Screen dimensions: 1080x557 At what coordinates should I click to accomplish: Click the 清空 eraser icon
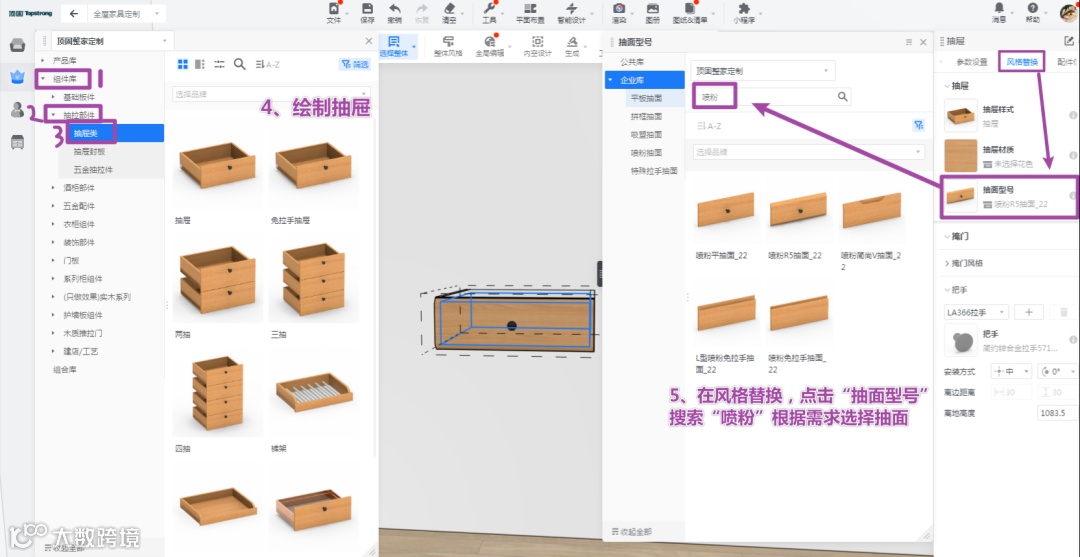coord(450,9)
